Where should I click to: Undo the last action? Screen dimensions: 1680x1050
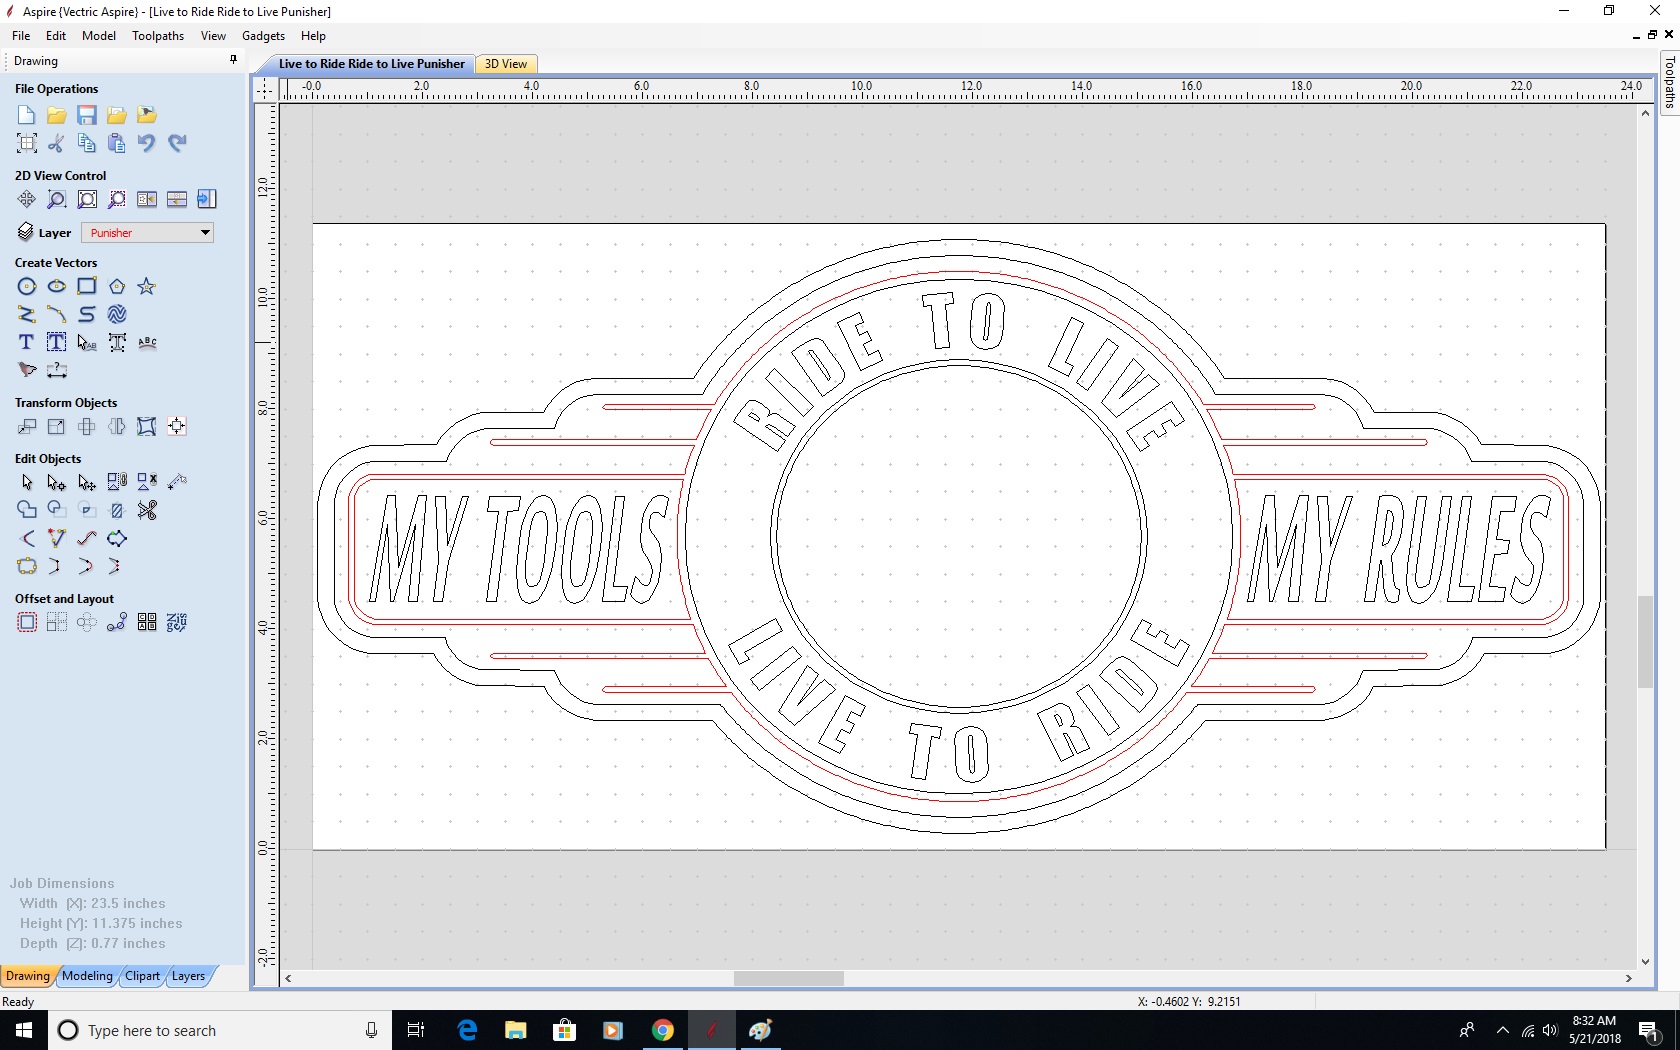(147, 143)
